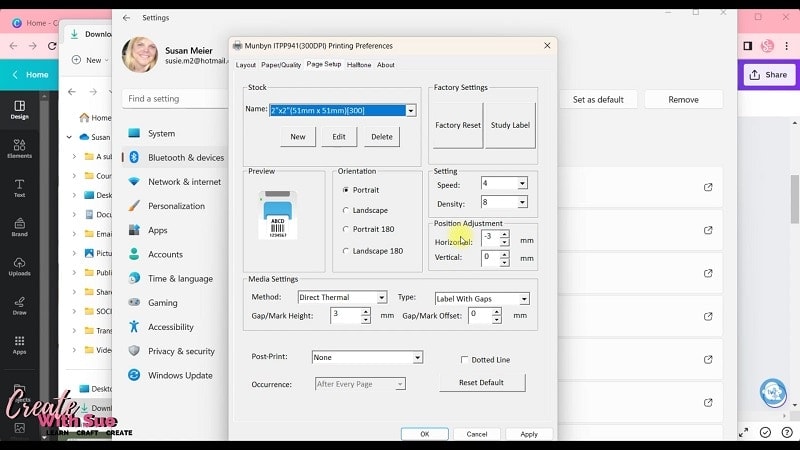Open the Density dropdown

click(x=522, y=203)
